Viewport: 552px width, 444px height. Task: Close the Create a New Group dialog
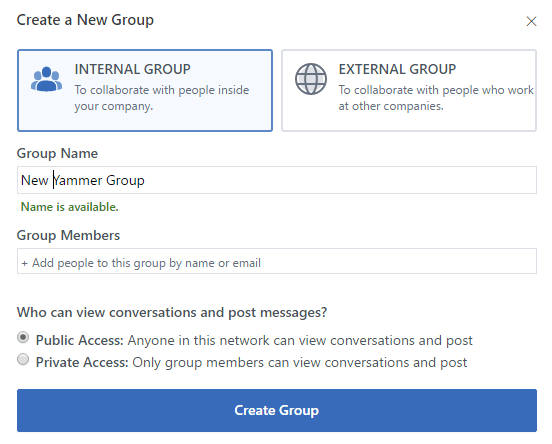[x=531, y=21]
